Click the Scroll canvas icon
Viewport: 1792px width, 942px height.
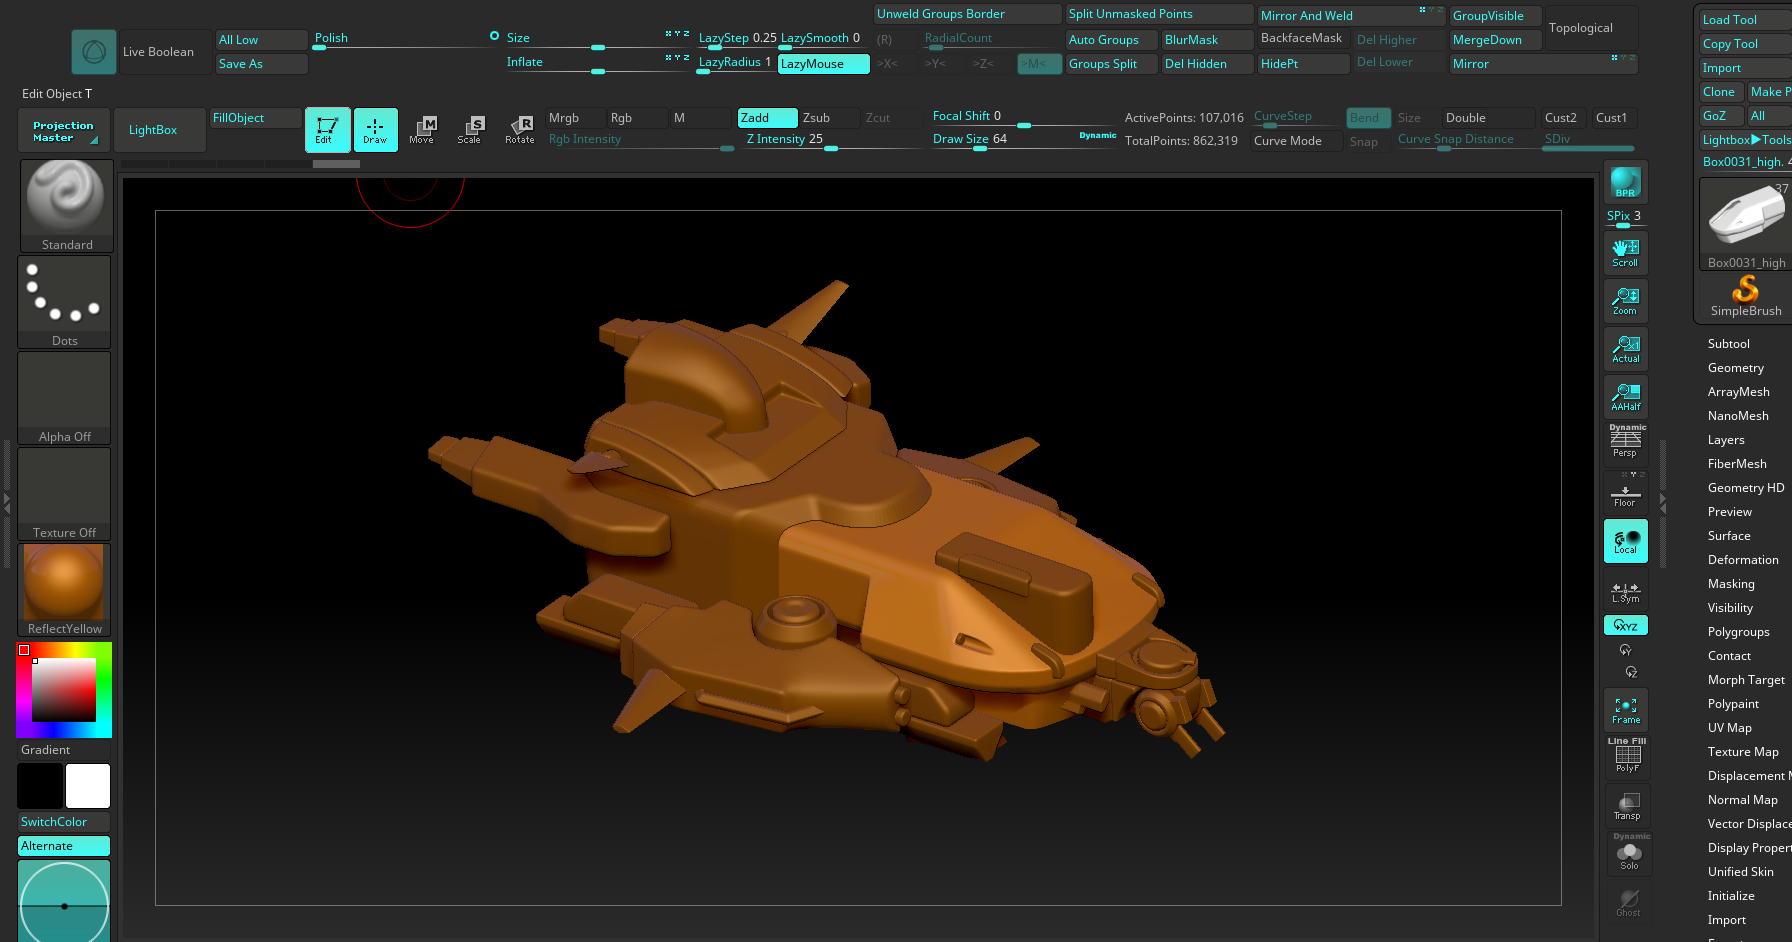pyautogui.click(x=1625, y=252)
